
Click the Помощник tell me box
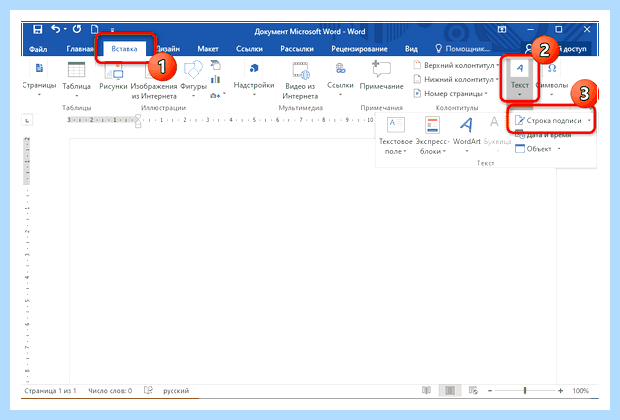point(463,49)
